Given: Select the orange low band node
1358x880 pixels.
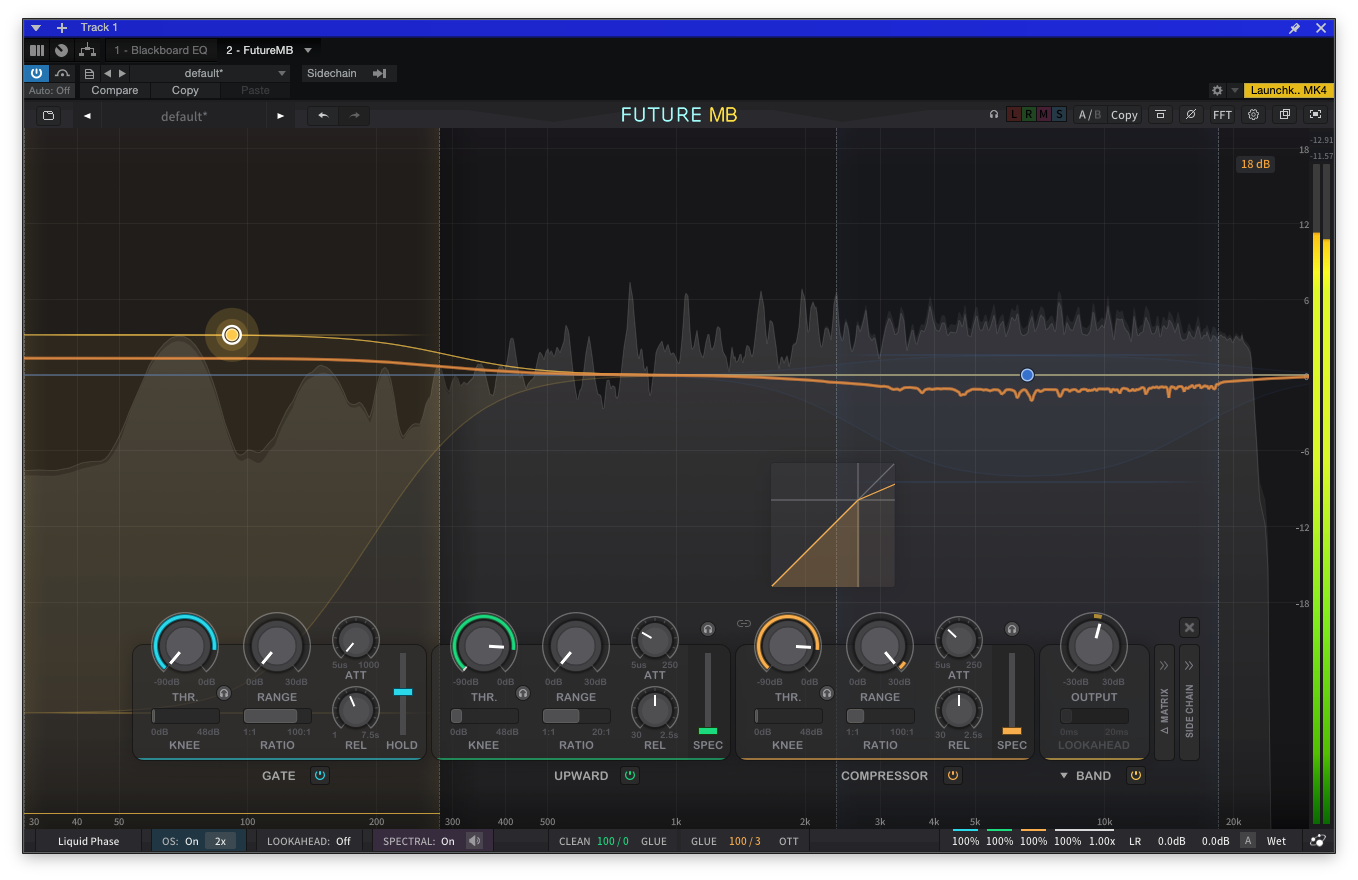Looking at the screenshot, I should pyautogui.click(x=232, y=335).
